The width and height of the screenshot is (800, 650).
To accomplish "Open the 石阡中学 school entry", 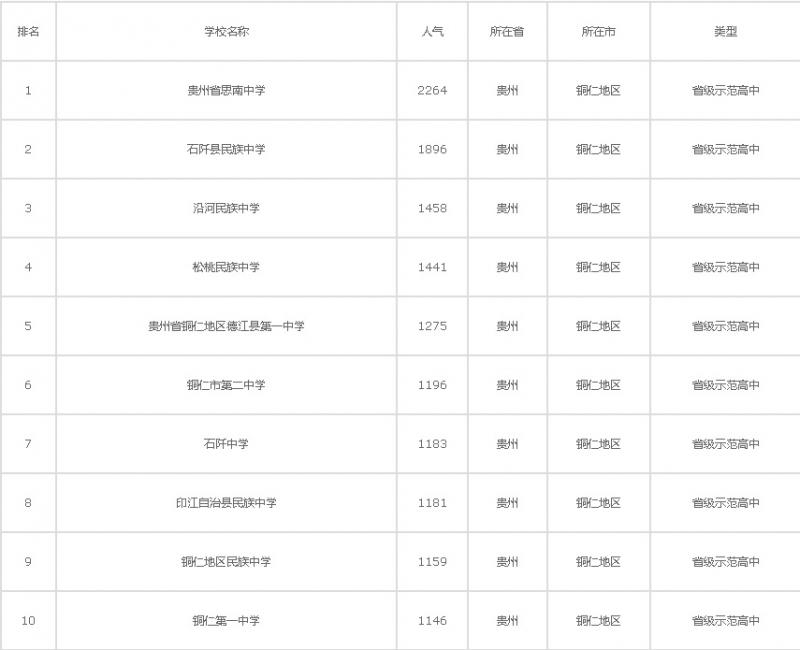I will point(226,444).
